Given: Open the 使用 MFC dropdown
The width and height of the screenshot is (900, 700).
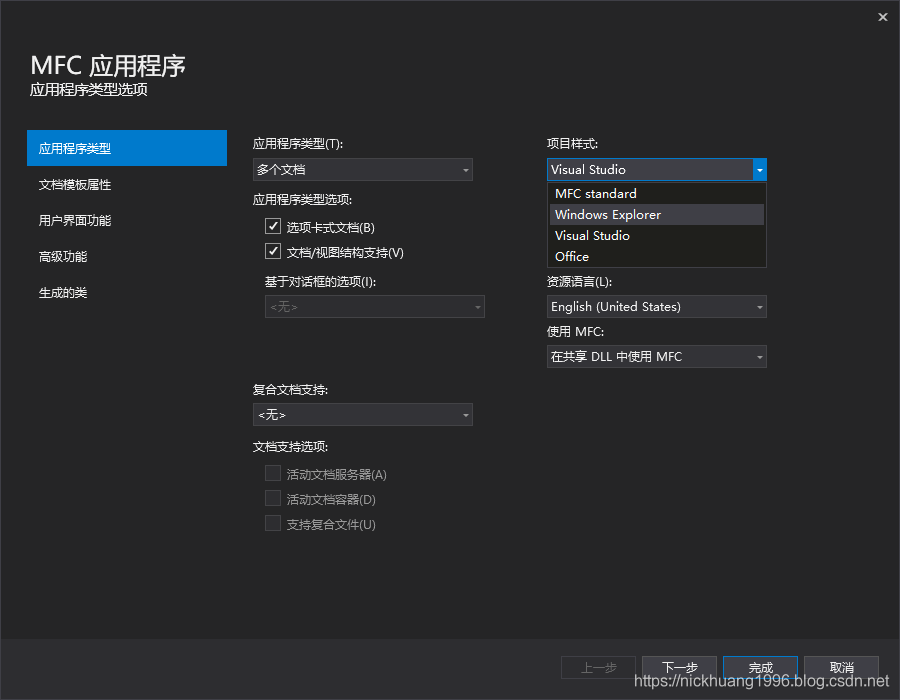Looking at the screenshot, I should pos(657,357).
